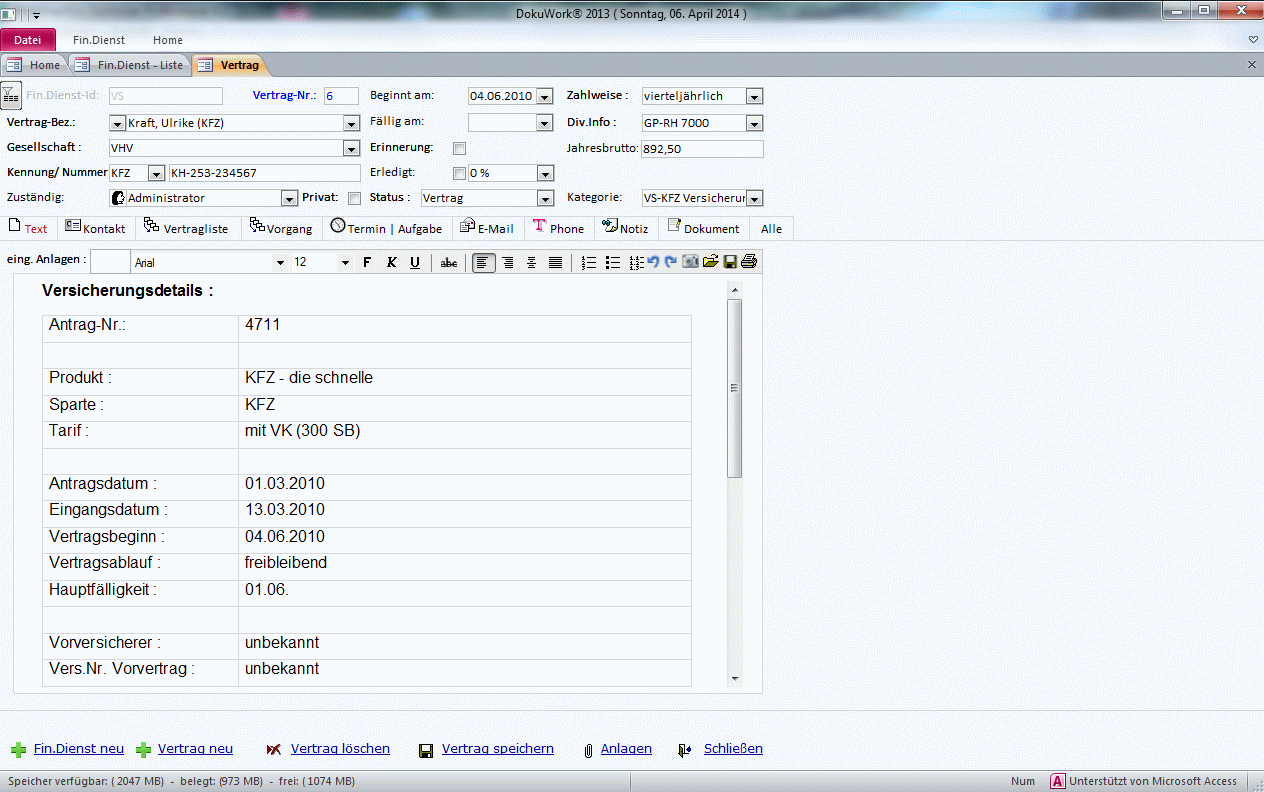1264x792 pixels.
Task: Click the Vertrag löschen link
Action: click(x=340, y=749)
